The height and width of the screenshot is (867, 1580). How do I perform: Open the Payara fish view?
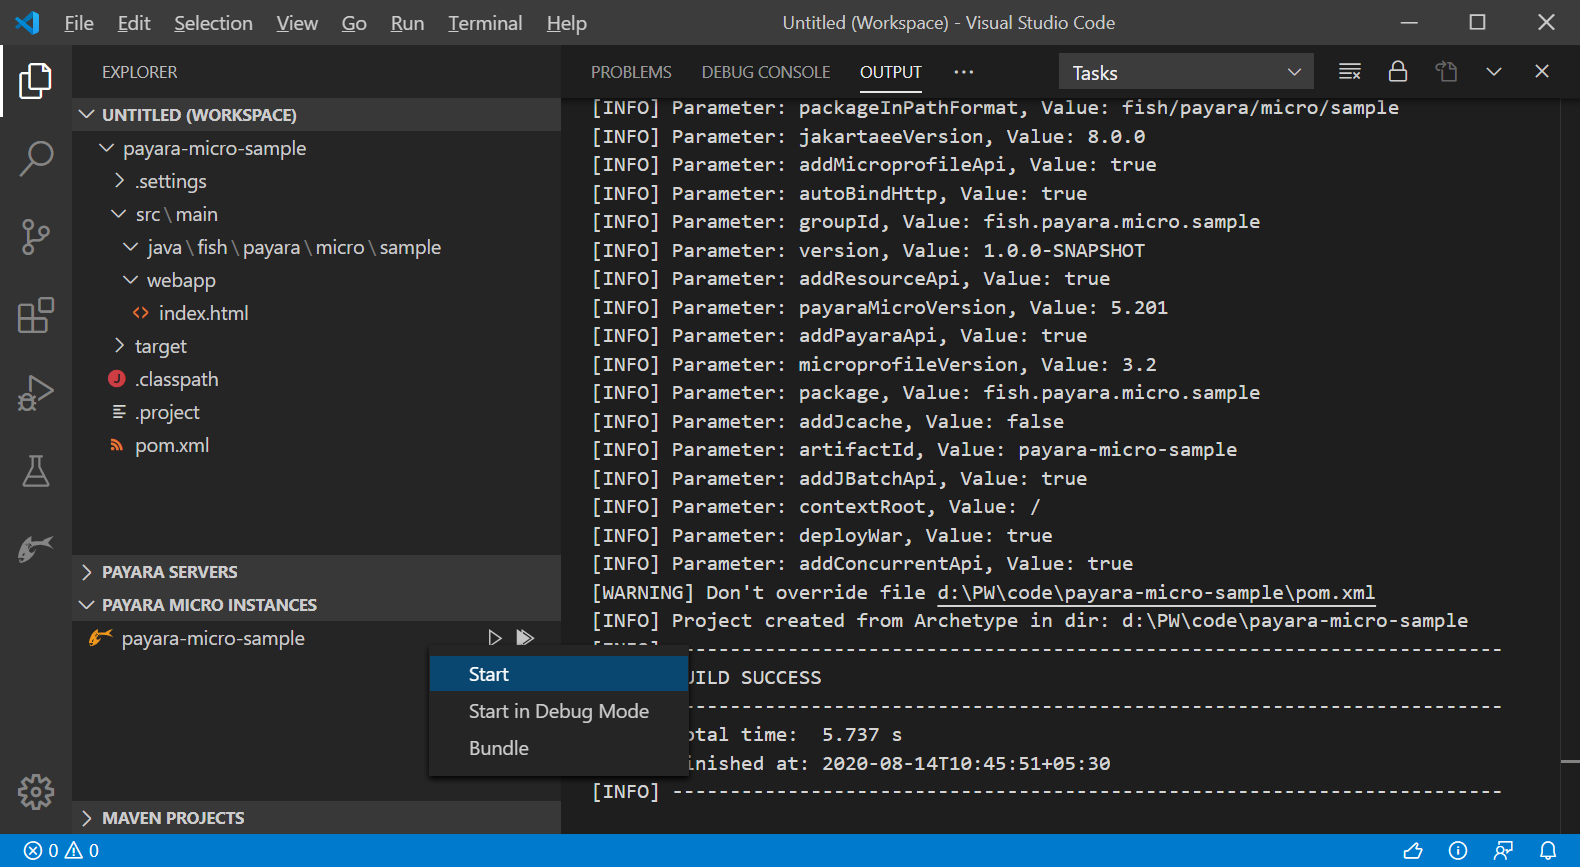coord(36,548)
